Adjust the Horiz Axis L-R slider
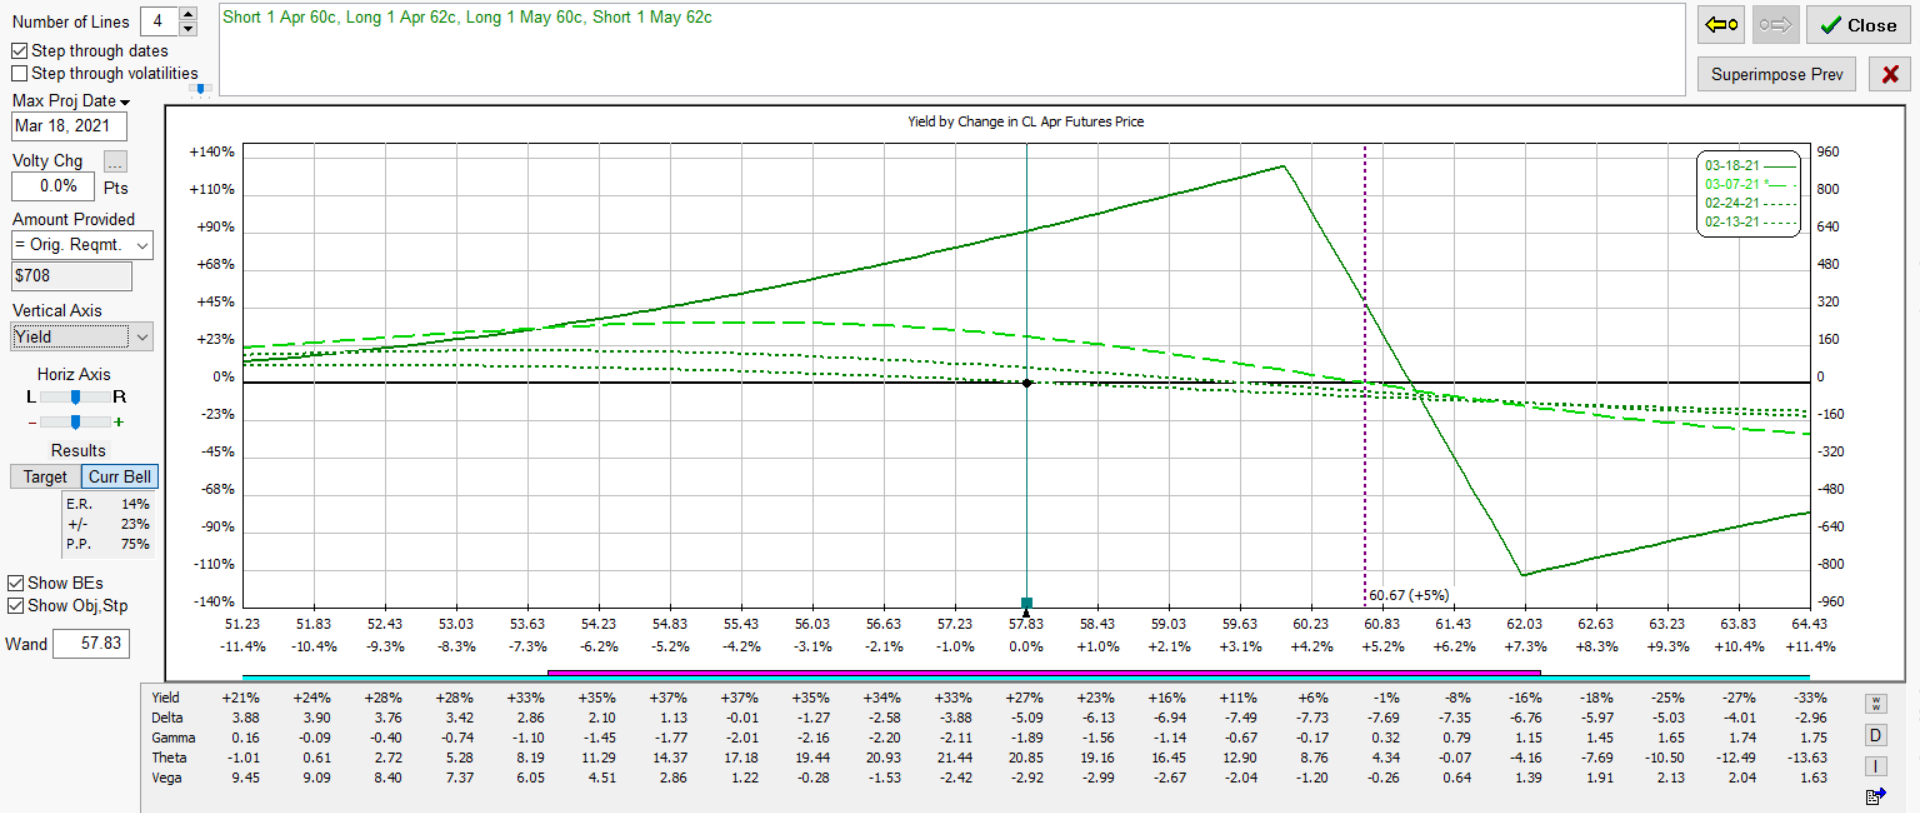Screen dimensions: 1920x813 (75, 397)
